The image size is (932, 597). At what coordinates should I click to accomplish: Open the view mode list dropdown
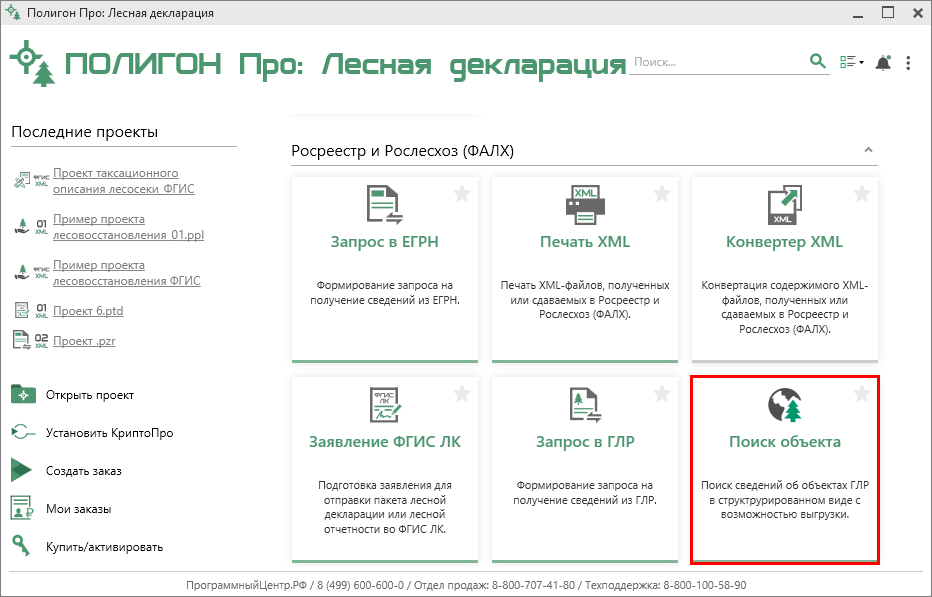[851, 62]
